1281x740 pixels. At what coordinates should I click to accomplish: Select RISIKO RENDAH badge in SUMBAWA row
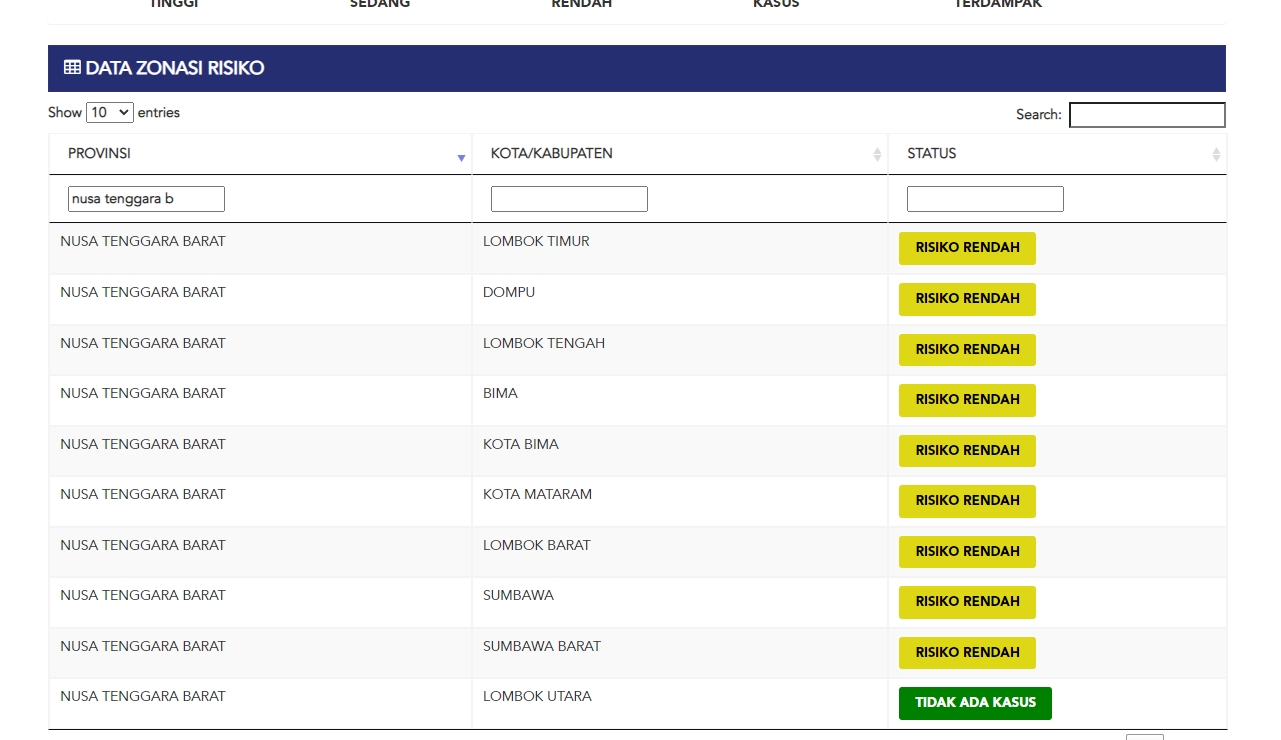pyautogui.click(x=967, y=602)
